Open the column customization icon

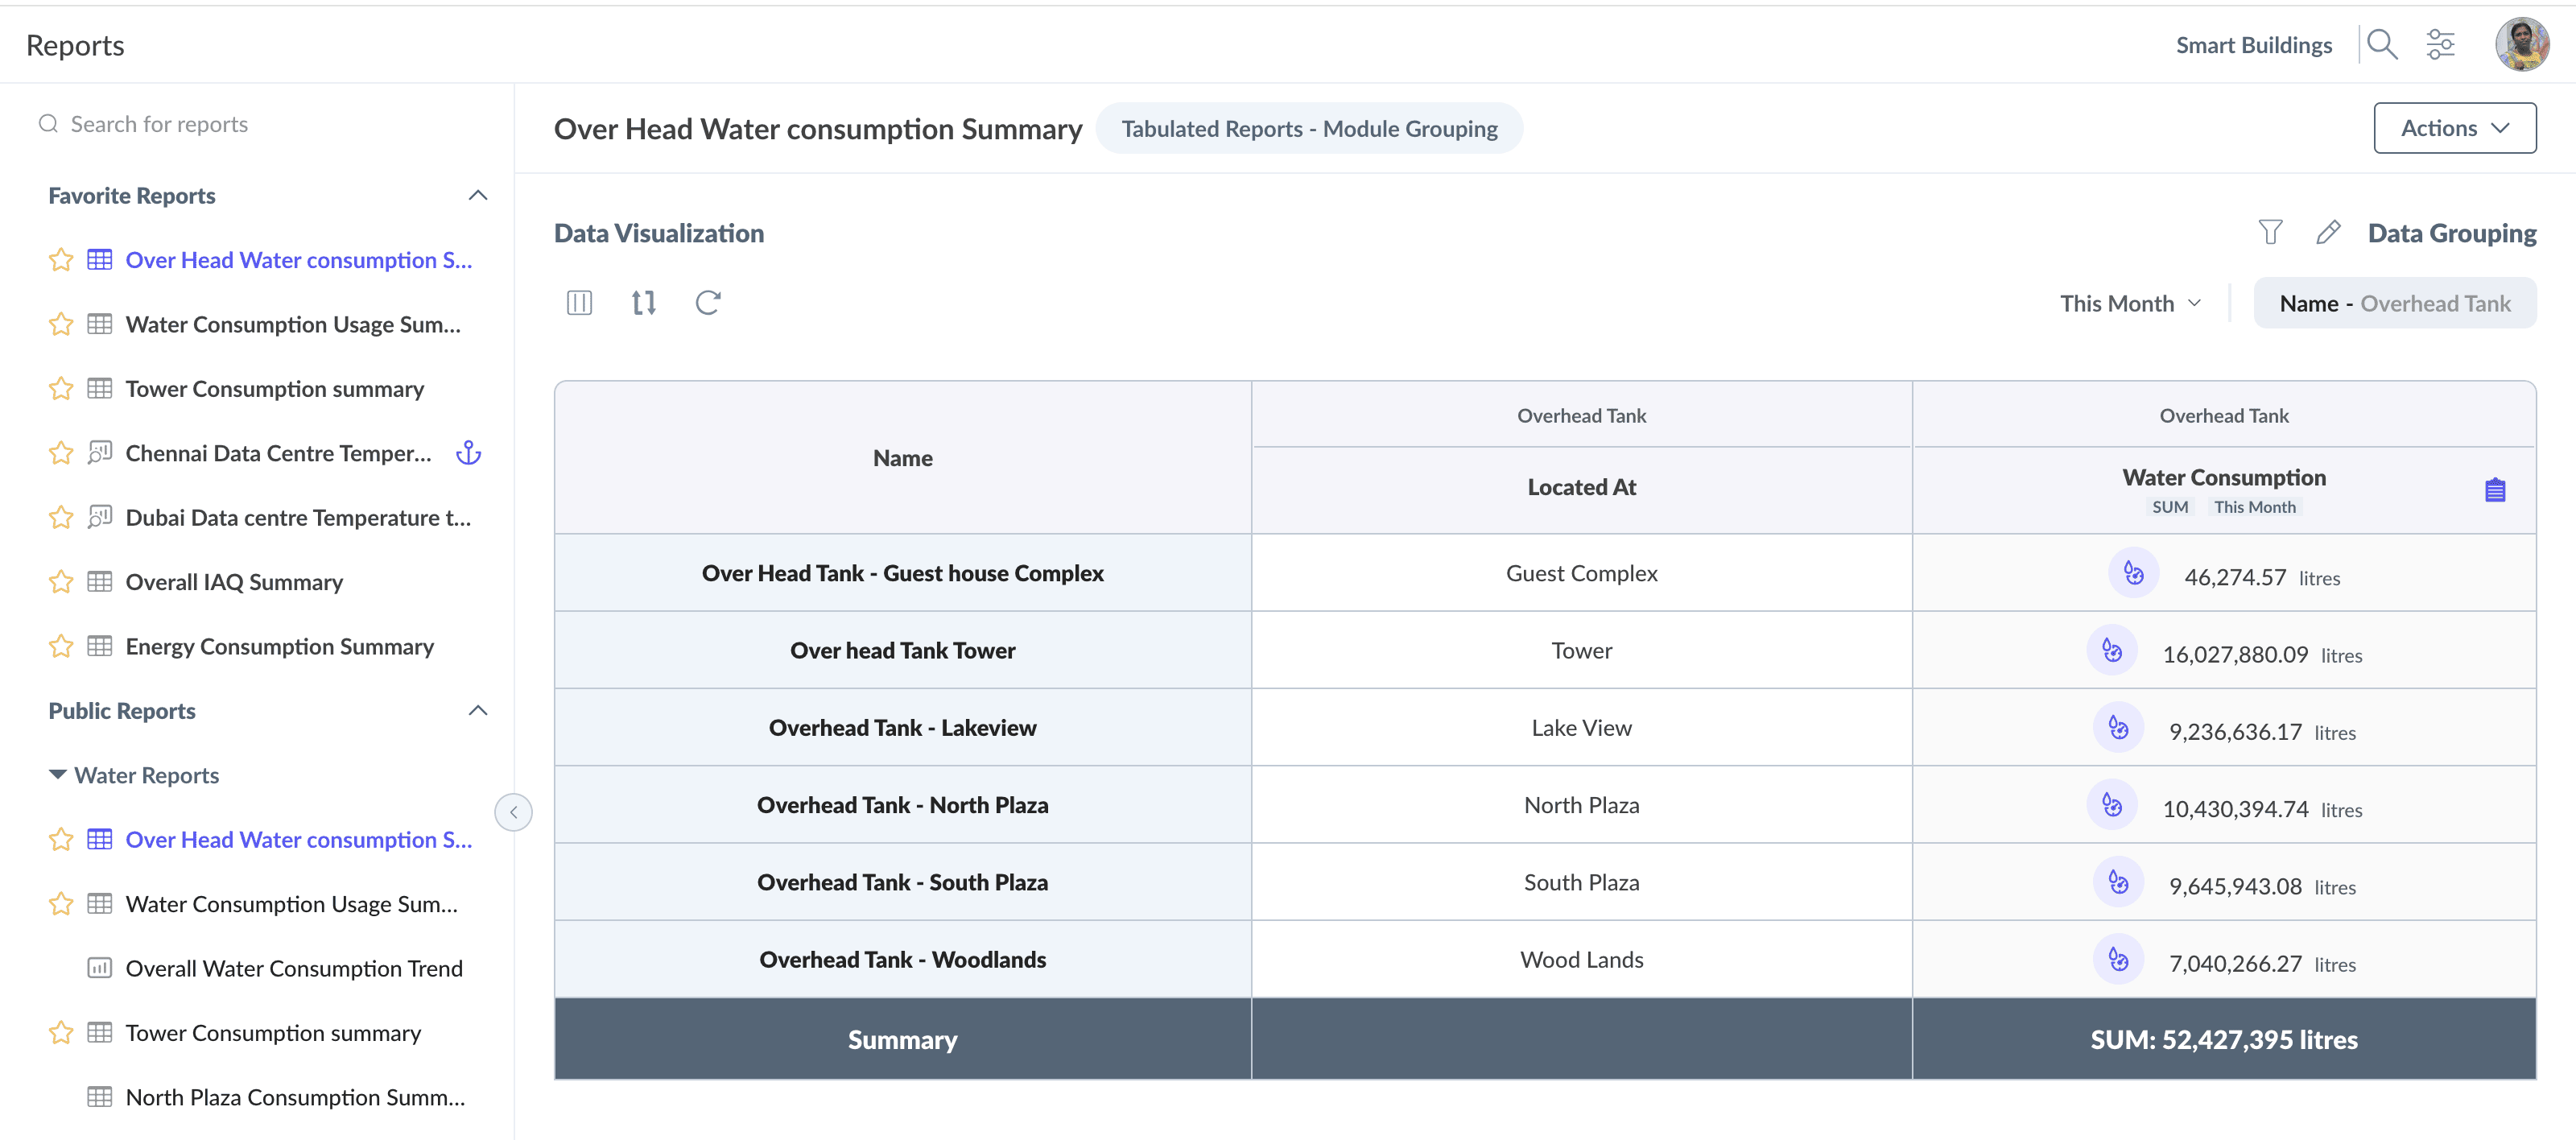click(579, 303)
